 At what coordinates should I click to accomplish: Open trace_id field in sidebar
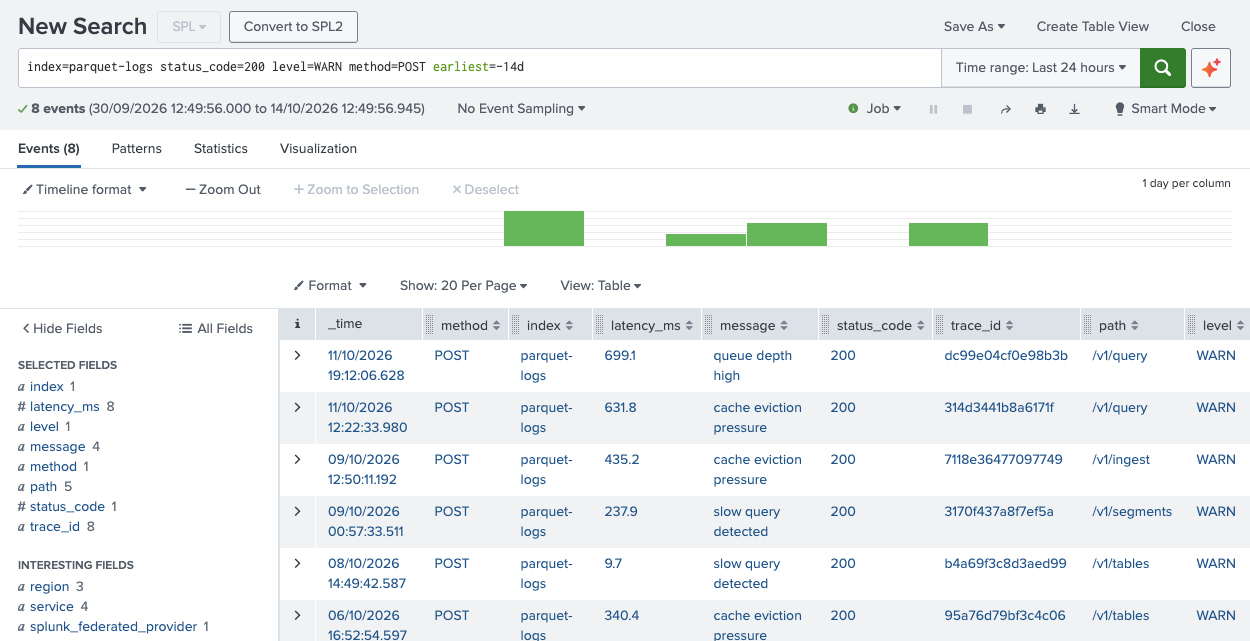click(x=55, y=526)
